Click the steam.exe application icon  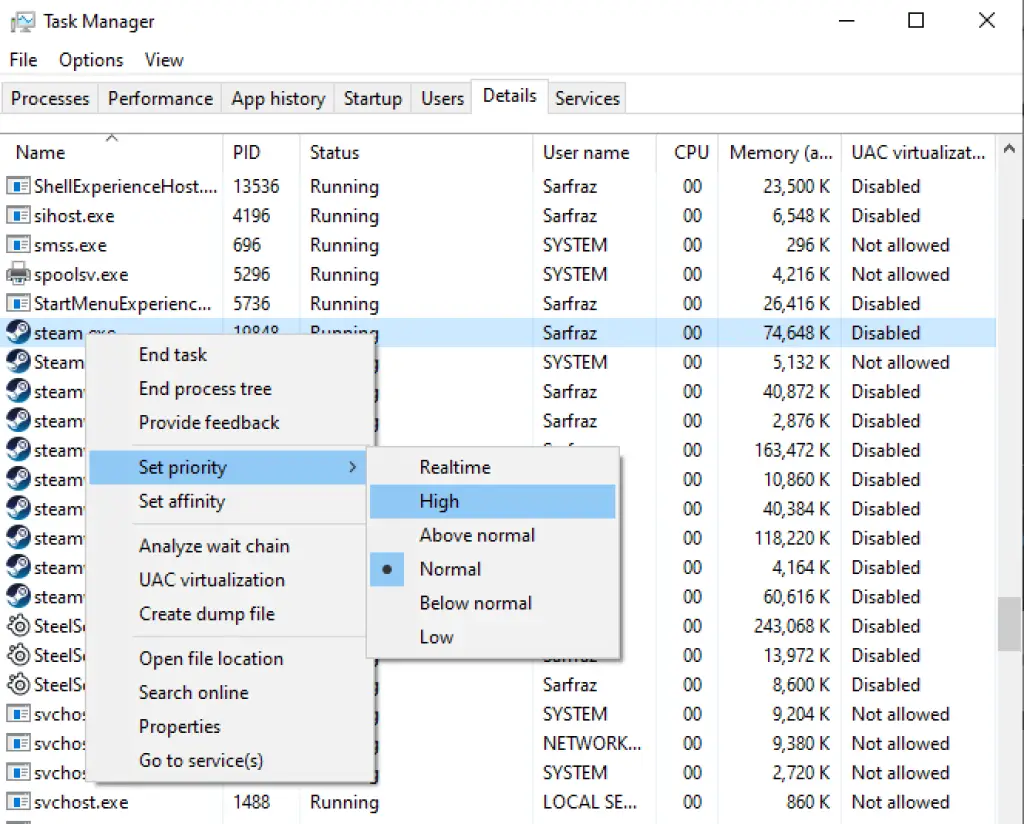pyautogui.click(x=18, y=332)
